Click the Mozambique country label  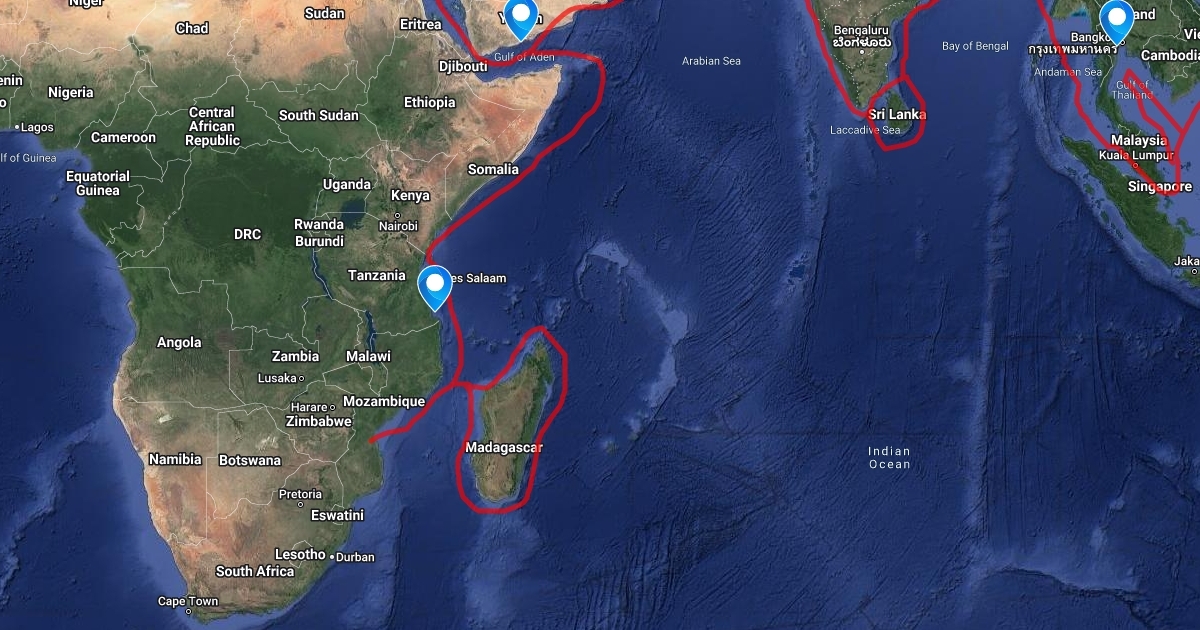pos(384,401)
